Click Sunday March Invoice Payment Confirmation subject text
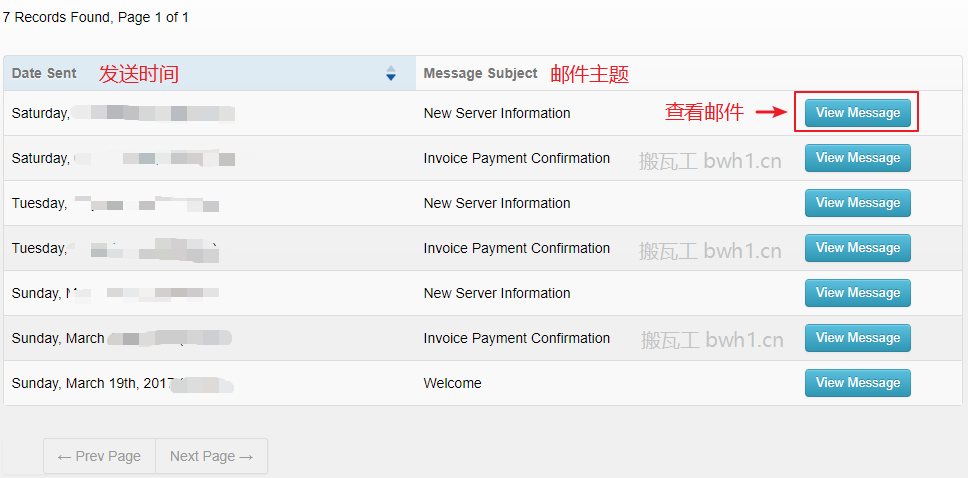968x478 pixels. point(516,338)
